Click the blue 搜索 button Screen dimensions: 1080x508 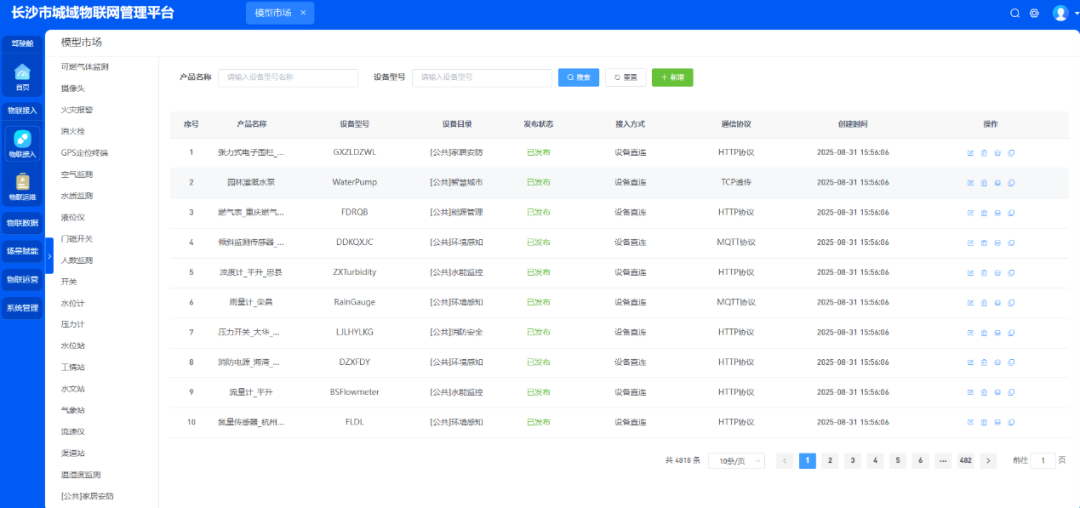(578, 77)
